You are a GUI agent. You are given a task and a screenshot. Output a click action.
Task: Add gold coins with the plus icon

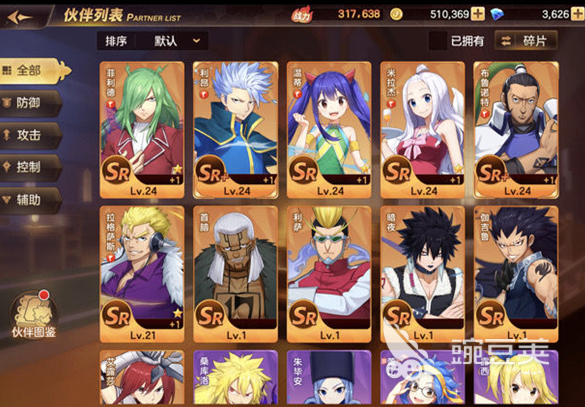[x=478, y=15]
